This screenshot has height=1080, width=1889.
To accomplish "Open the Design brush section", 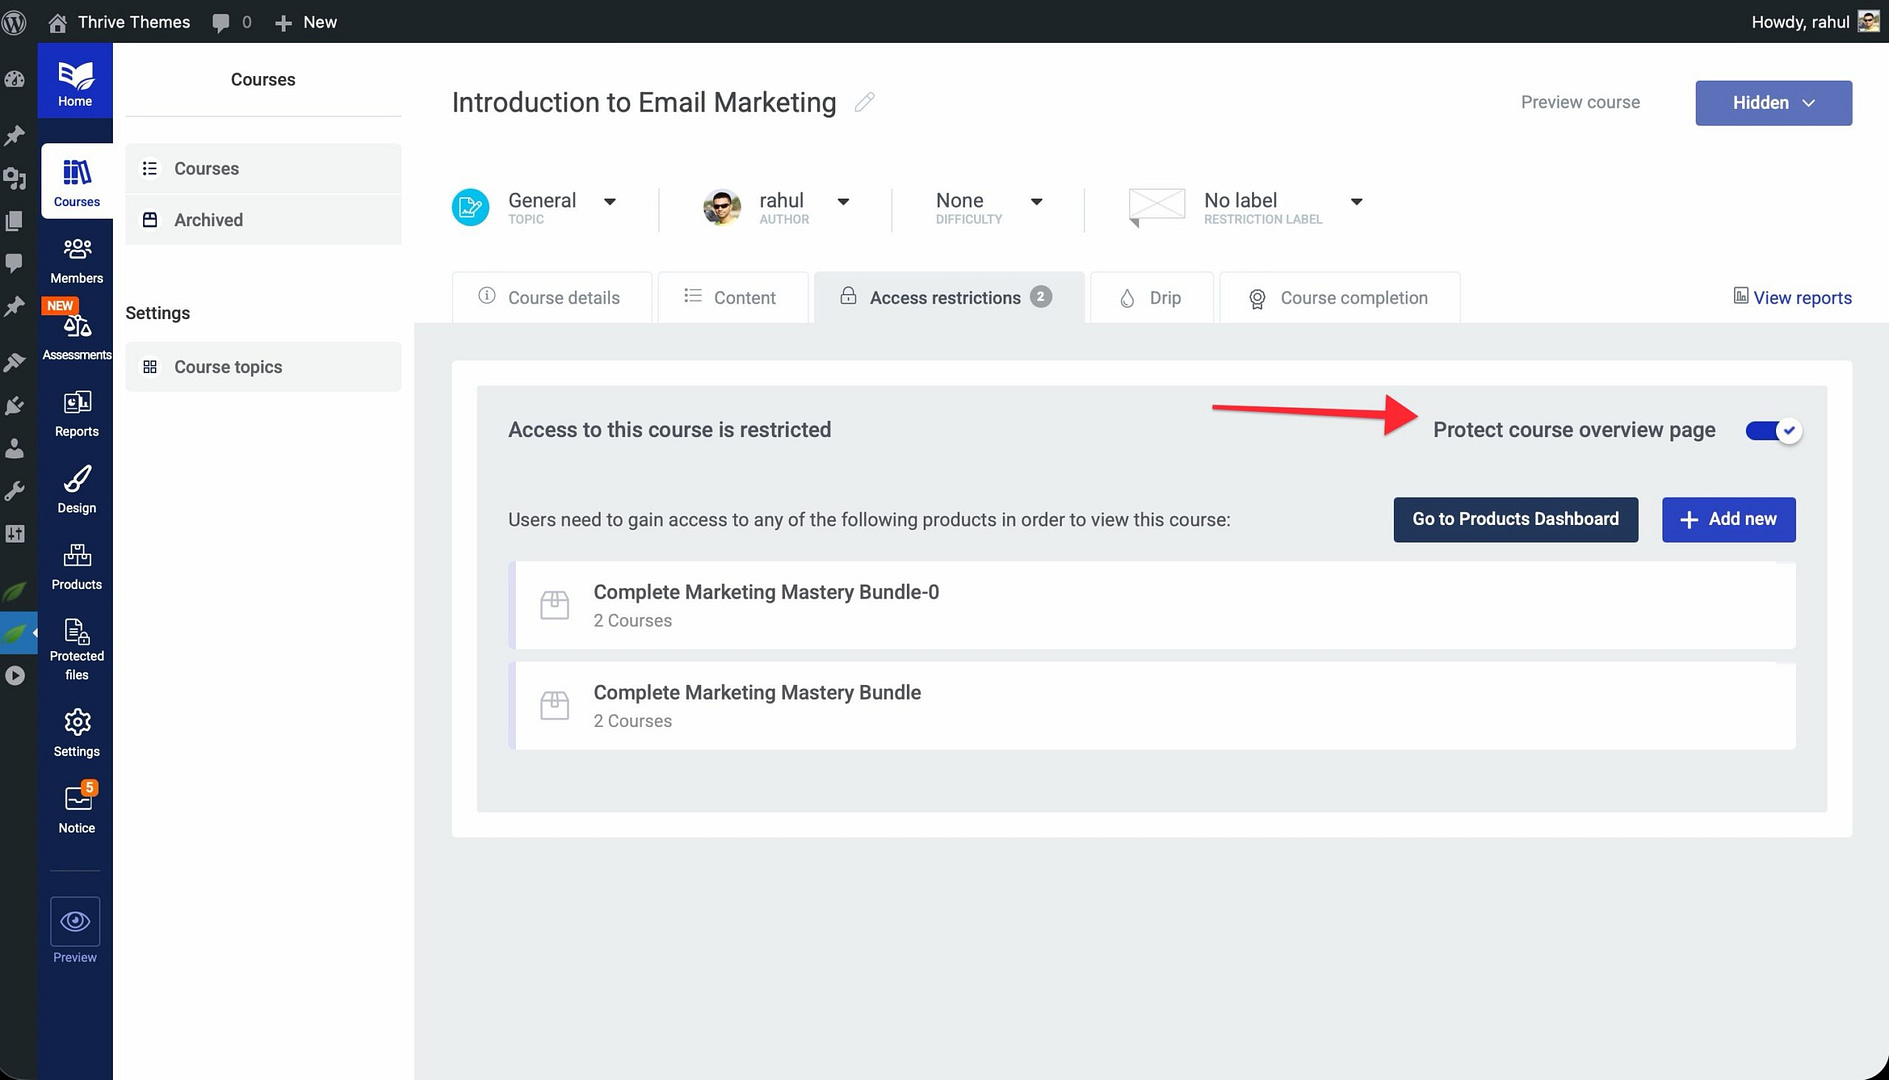I will coord(76,490).
